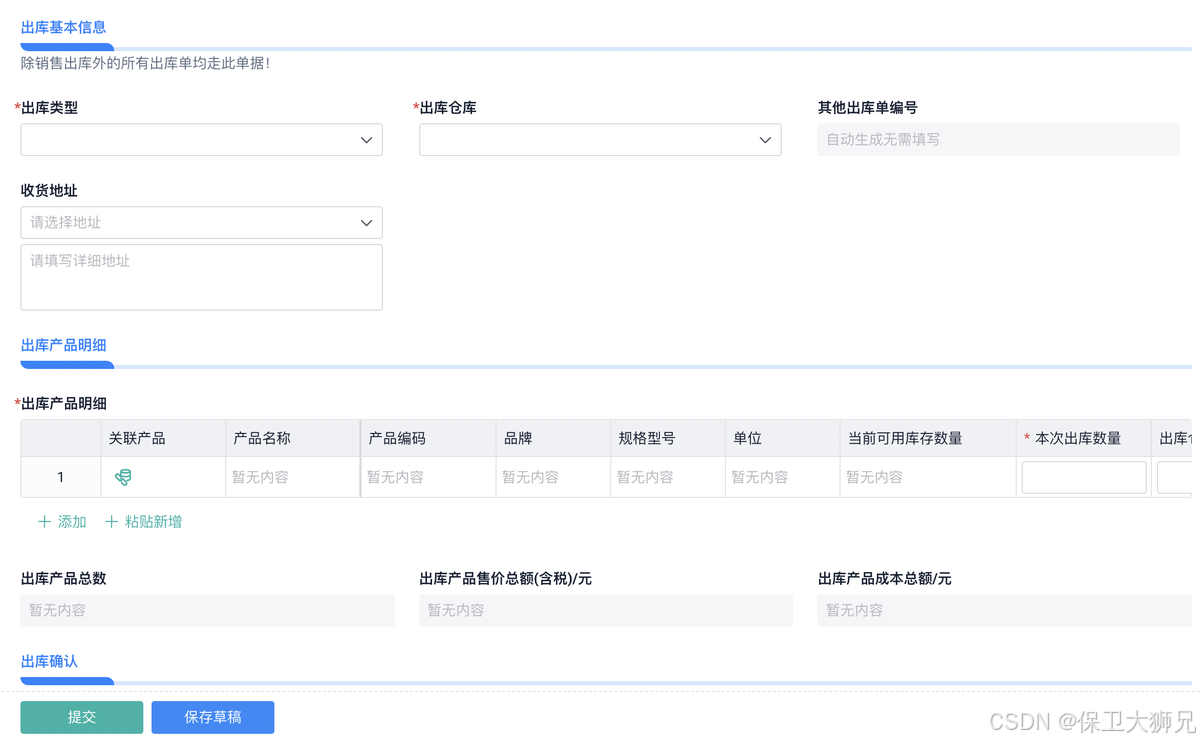Click the 暂无内容 cell under 产品名称
1200x741 pixels.
[293, 478]
